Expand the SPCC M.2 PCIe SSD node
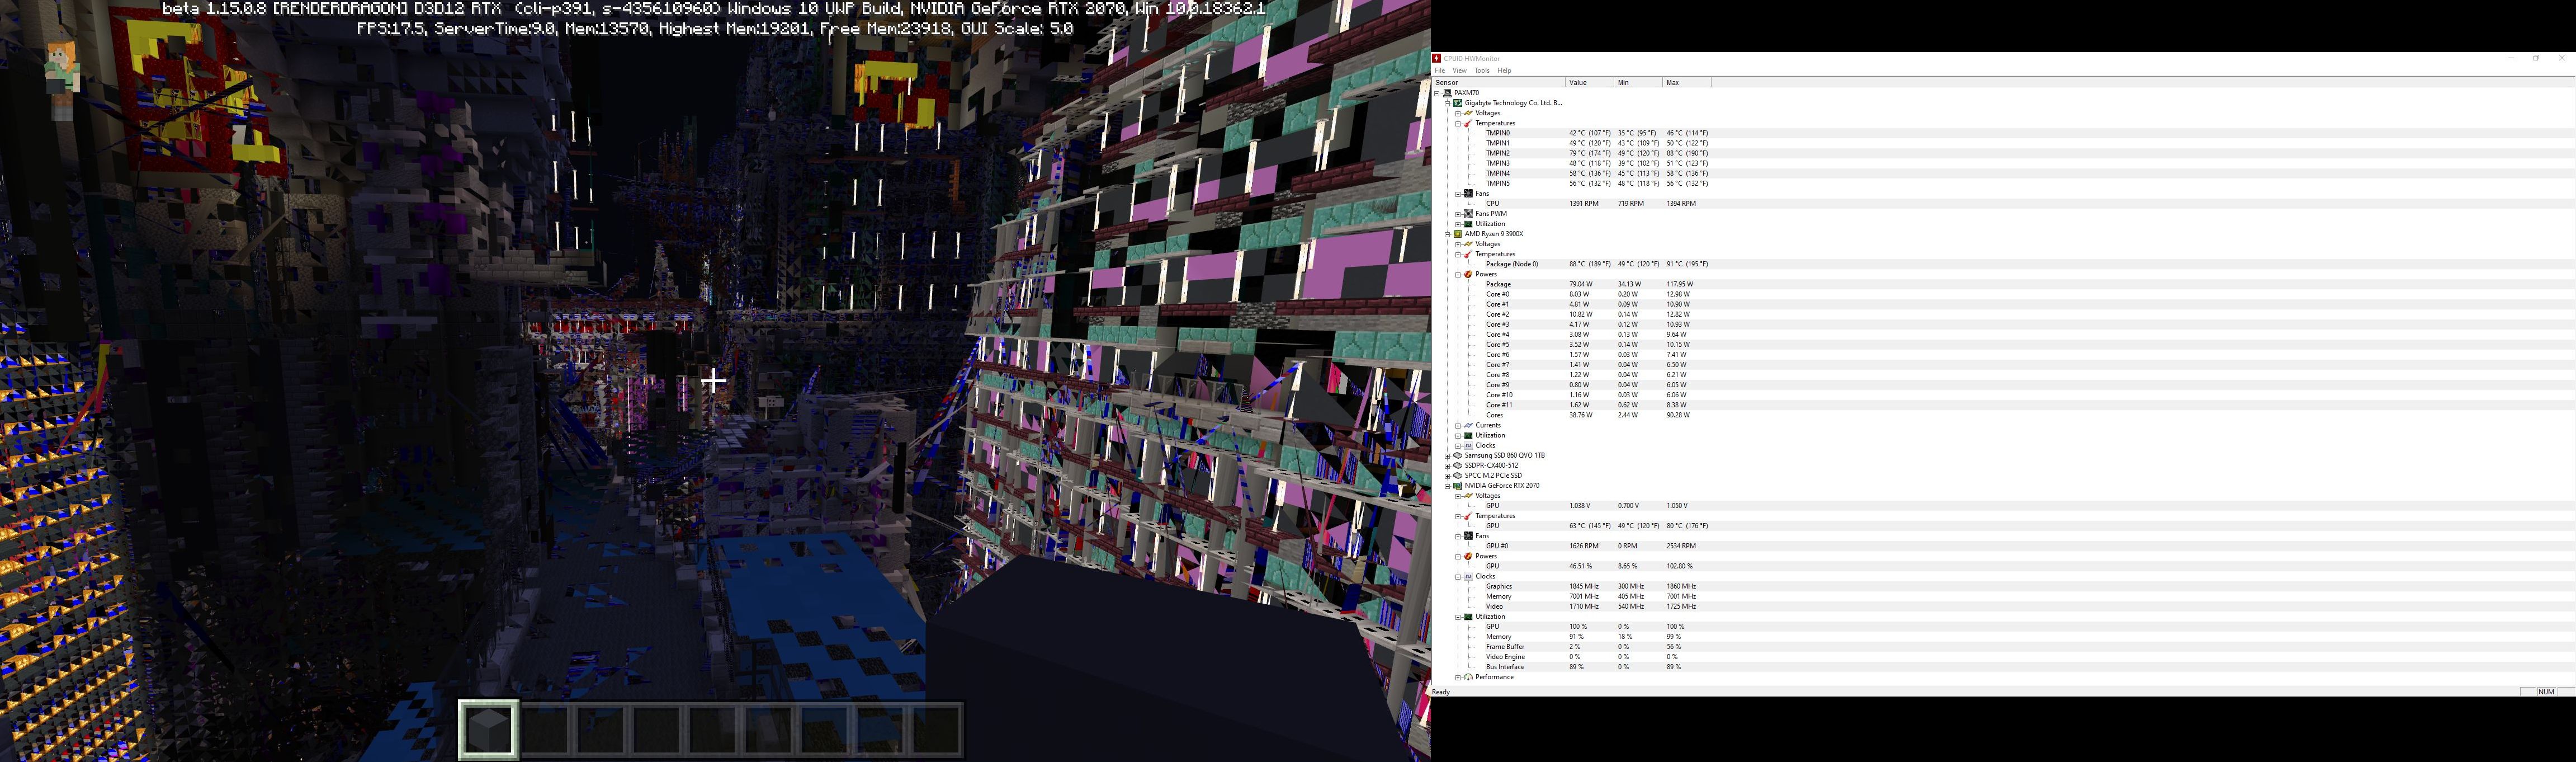This screenshot has height=762, width=2576. 1447,476
